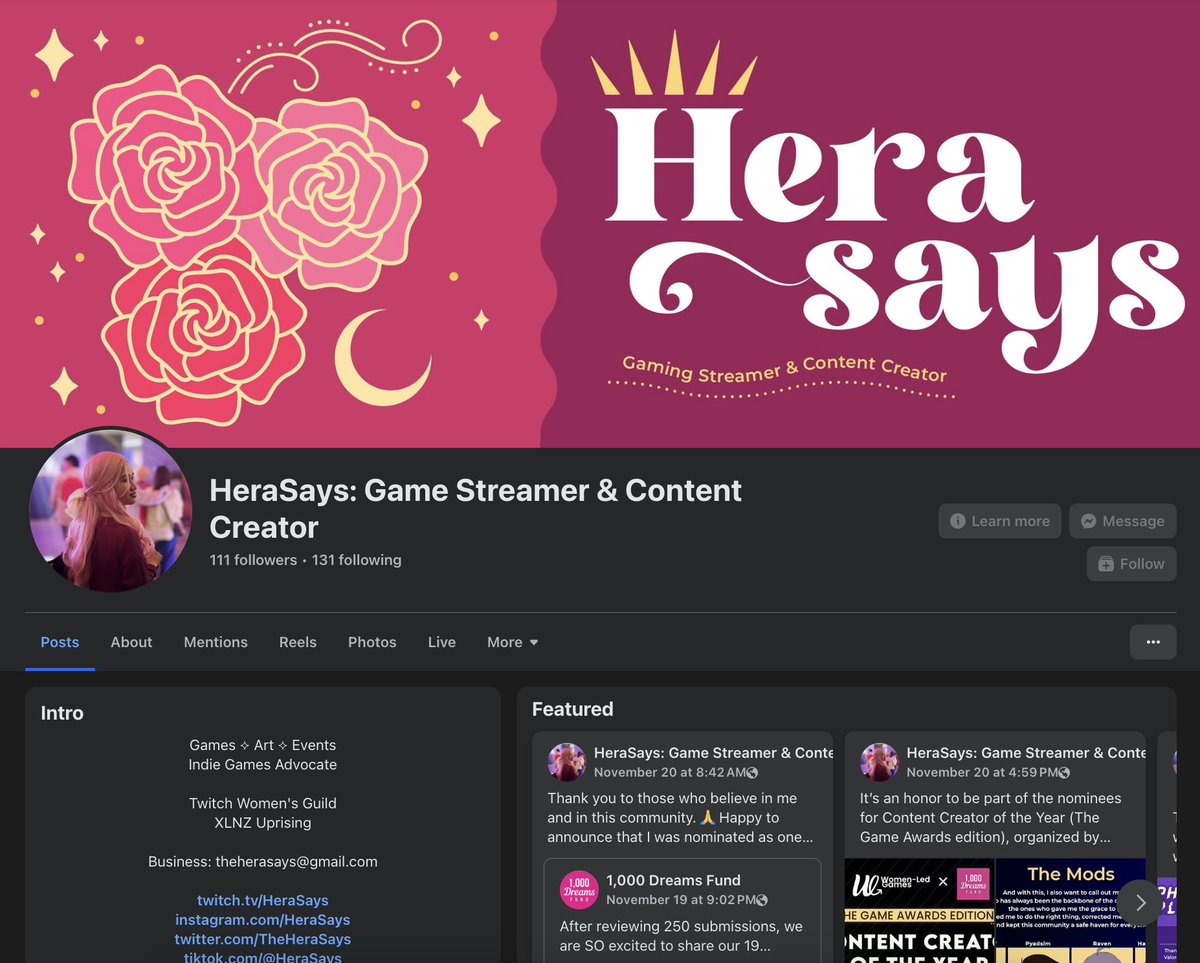The height and width of the screenshot is (963, 1200).
Task: Click the Indie Games Advocate text
Action: 263,764
